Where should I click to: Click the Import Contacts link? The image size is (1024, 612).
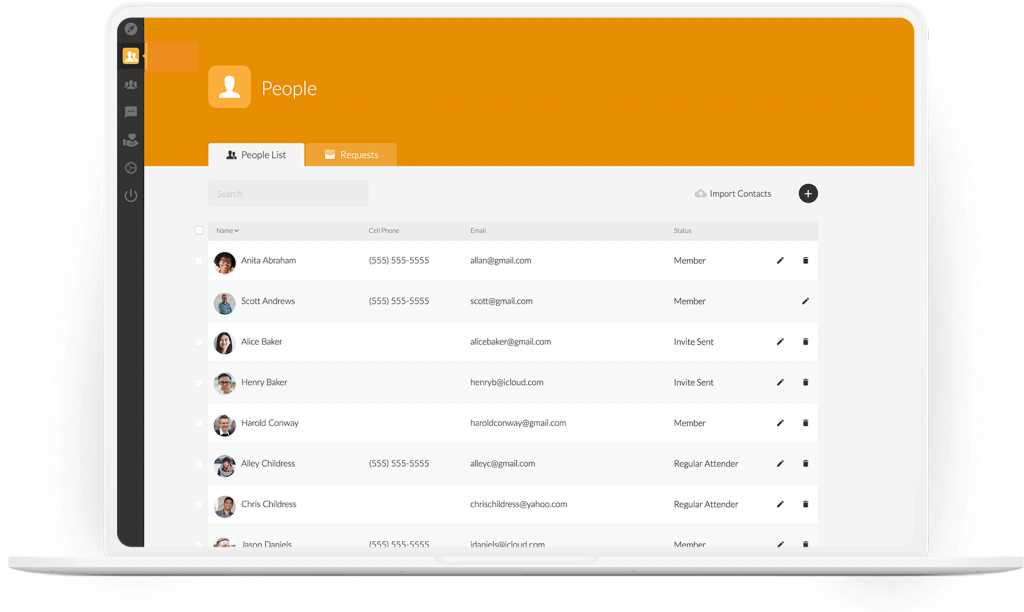click(x=740, y=193)
